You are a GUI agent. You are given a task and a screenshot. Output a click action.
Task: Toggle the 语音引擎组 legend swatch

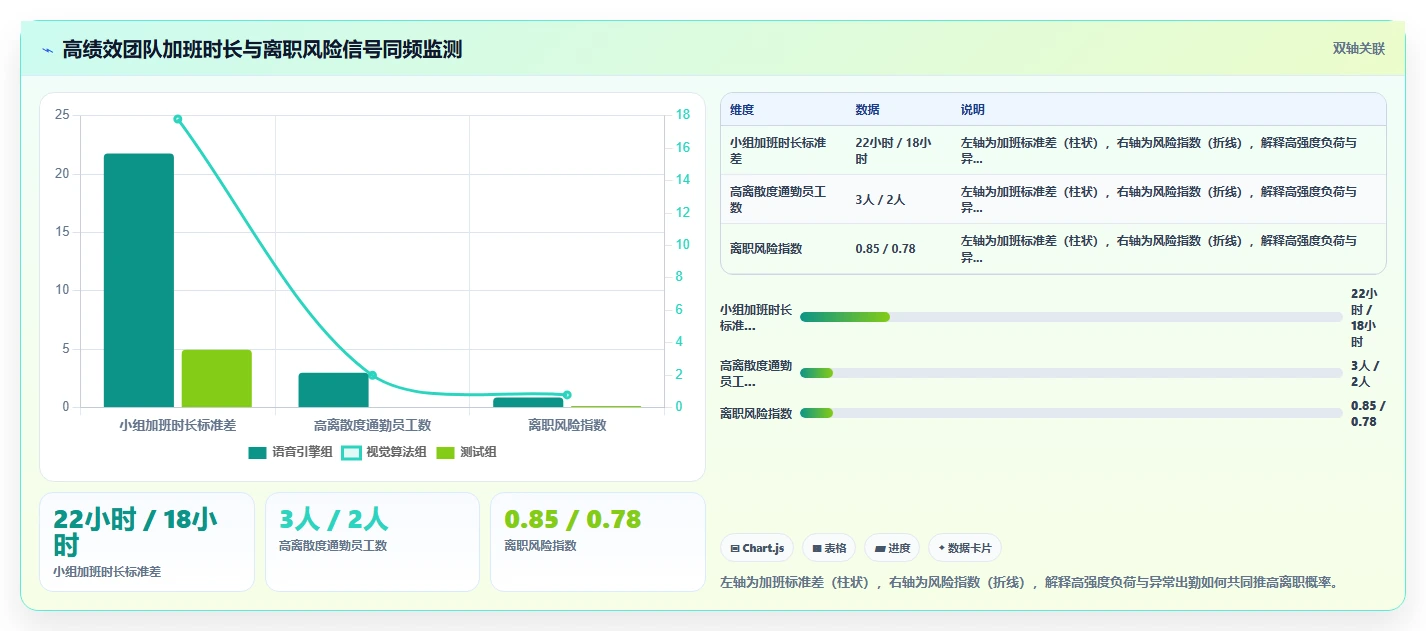tap(257, 452)
